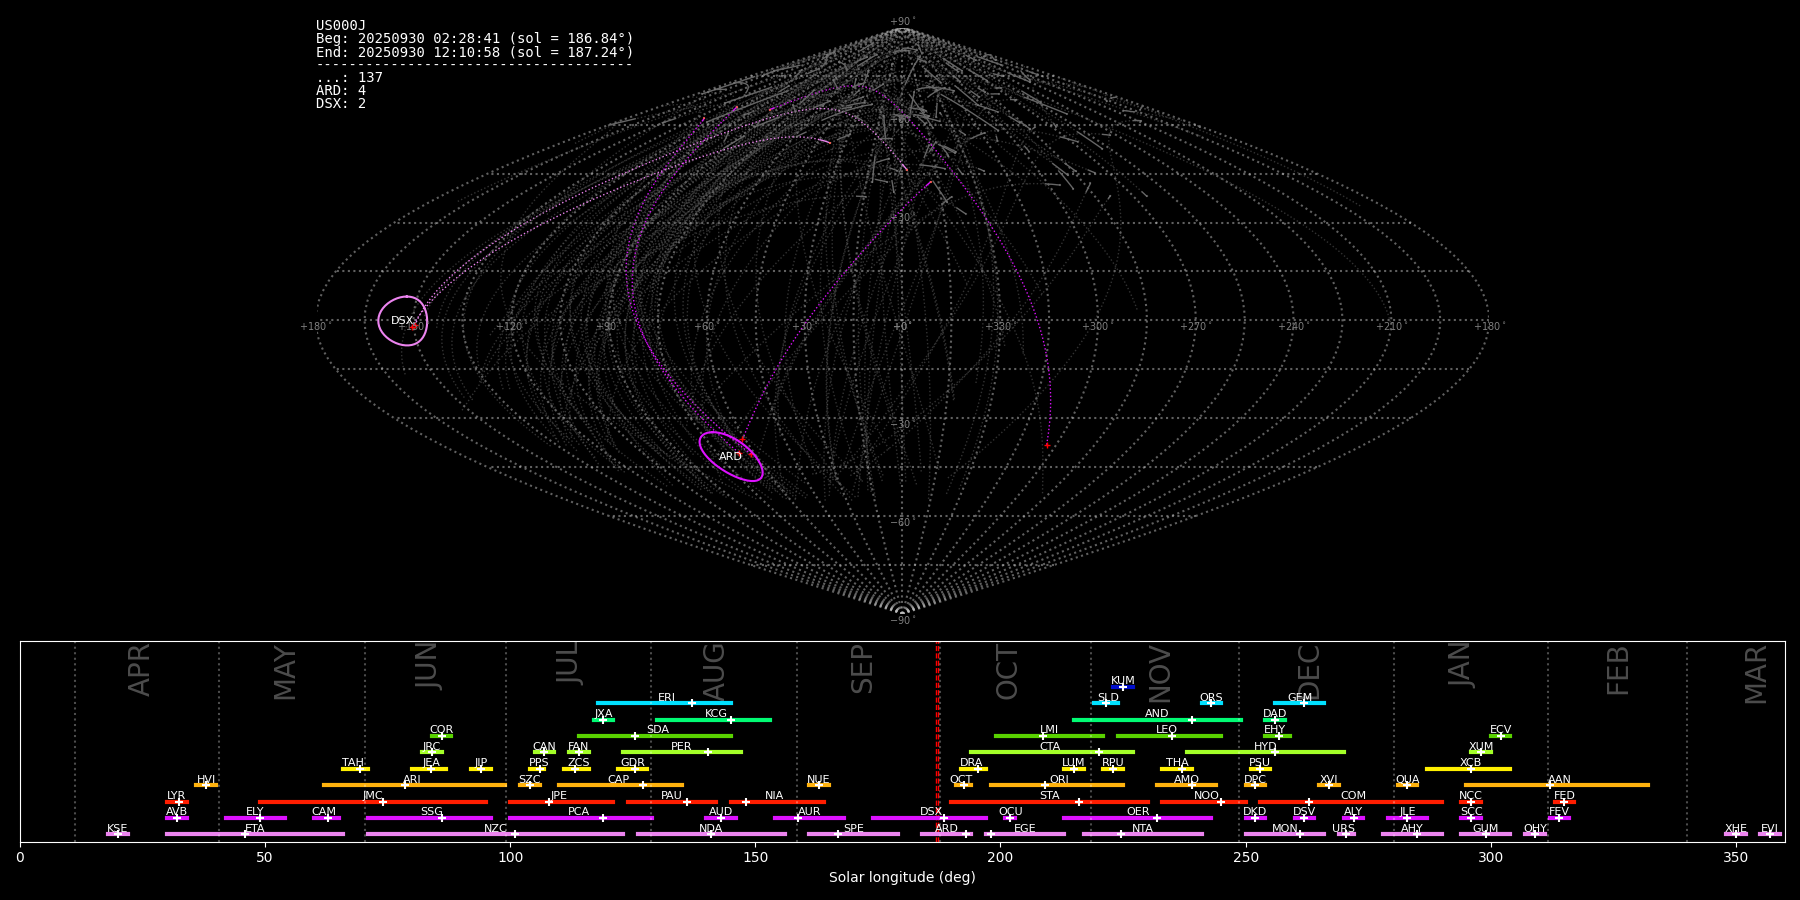
Task: Select the DSX label inside the pink radiant ellipse
Action: coord(402,321)
